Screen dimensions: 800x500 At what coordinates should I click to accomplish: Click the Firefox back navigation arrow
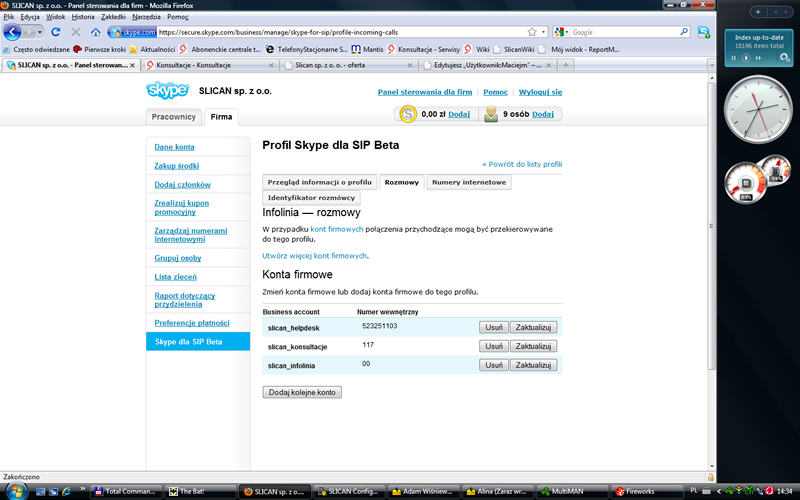(x=14, y=32)
